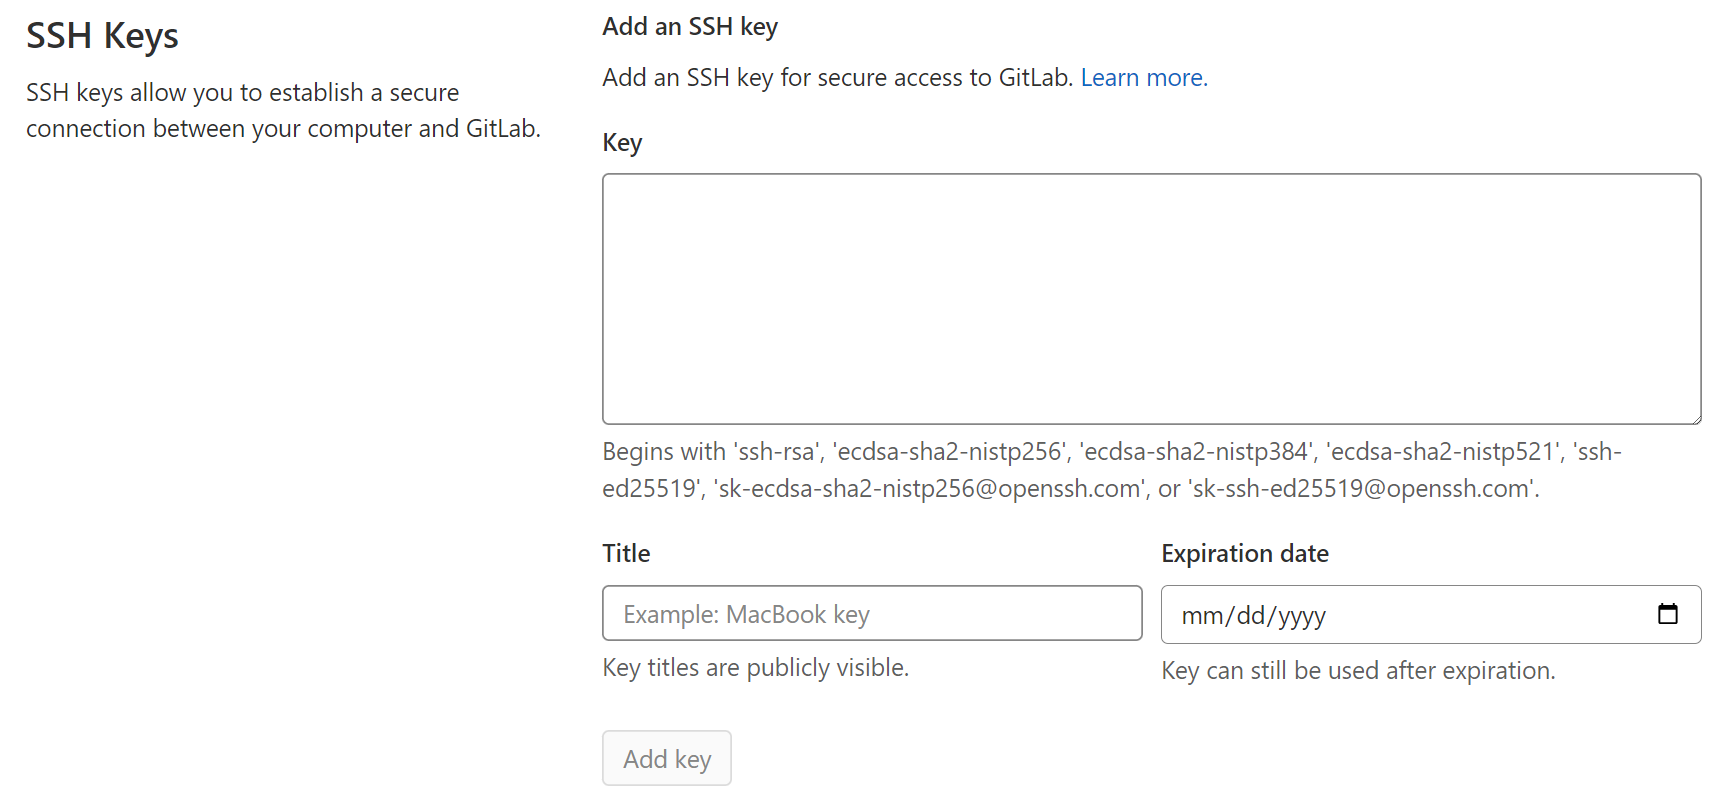
Task: Focus the Key text area
Action: click(x=1151, y=298)
